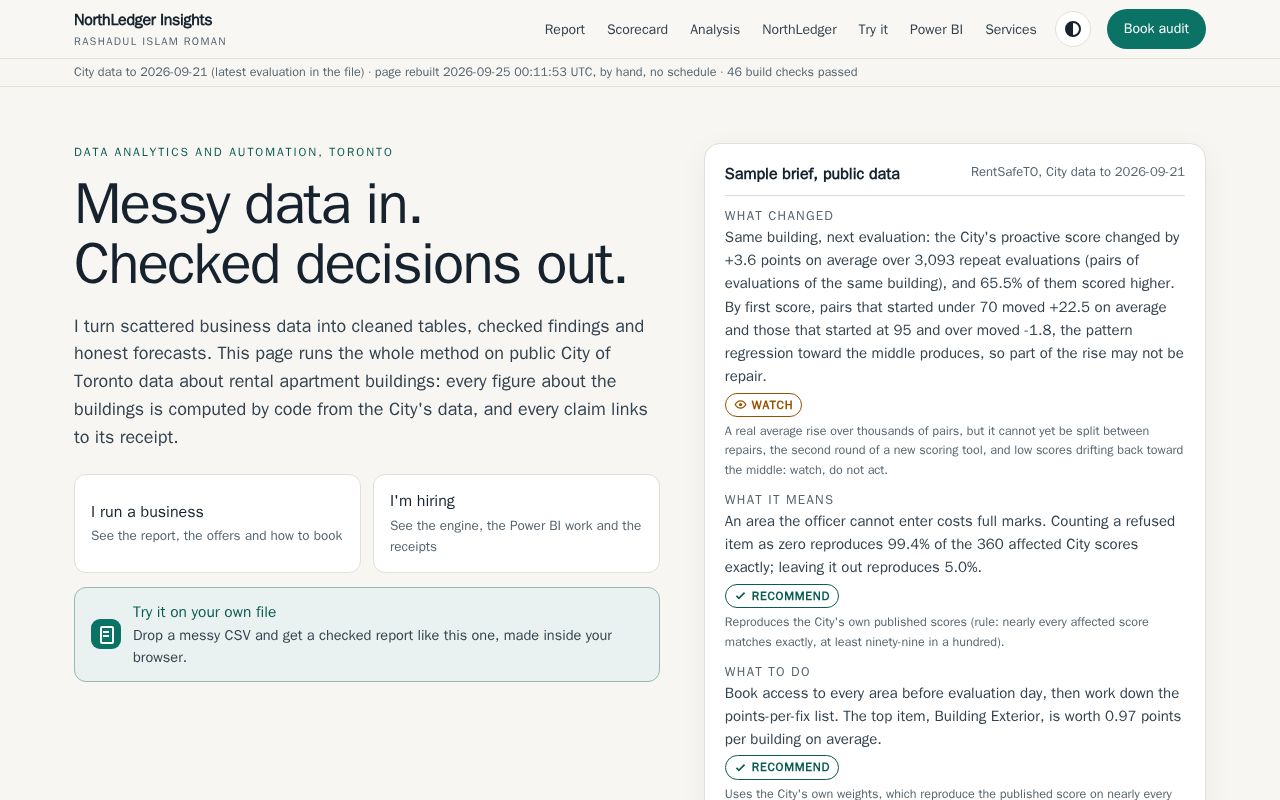Viewport: 1280px width, 800px height.
Task: Click 'Drop a messy CSV' description text
Action: click(x=372, y=646)
